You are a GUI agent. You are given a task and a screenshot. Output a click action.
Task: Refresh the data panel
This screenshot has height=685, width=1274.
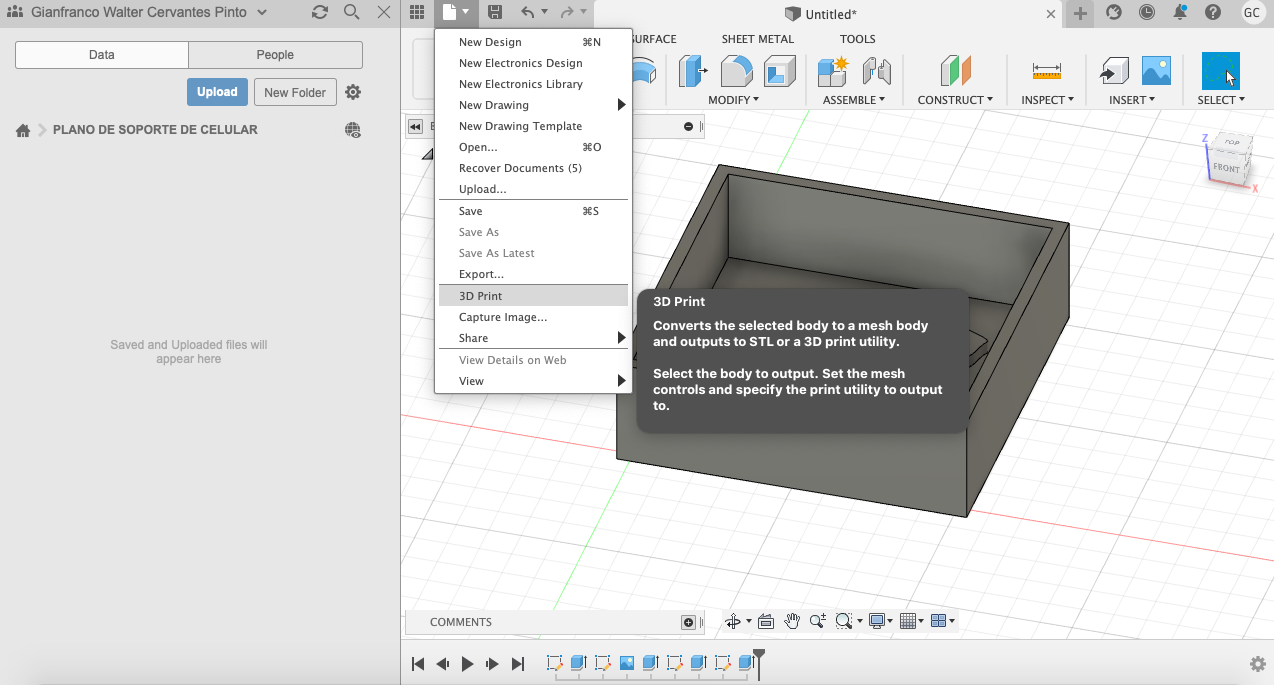coord(320,13)
